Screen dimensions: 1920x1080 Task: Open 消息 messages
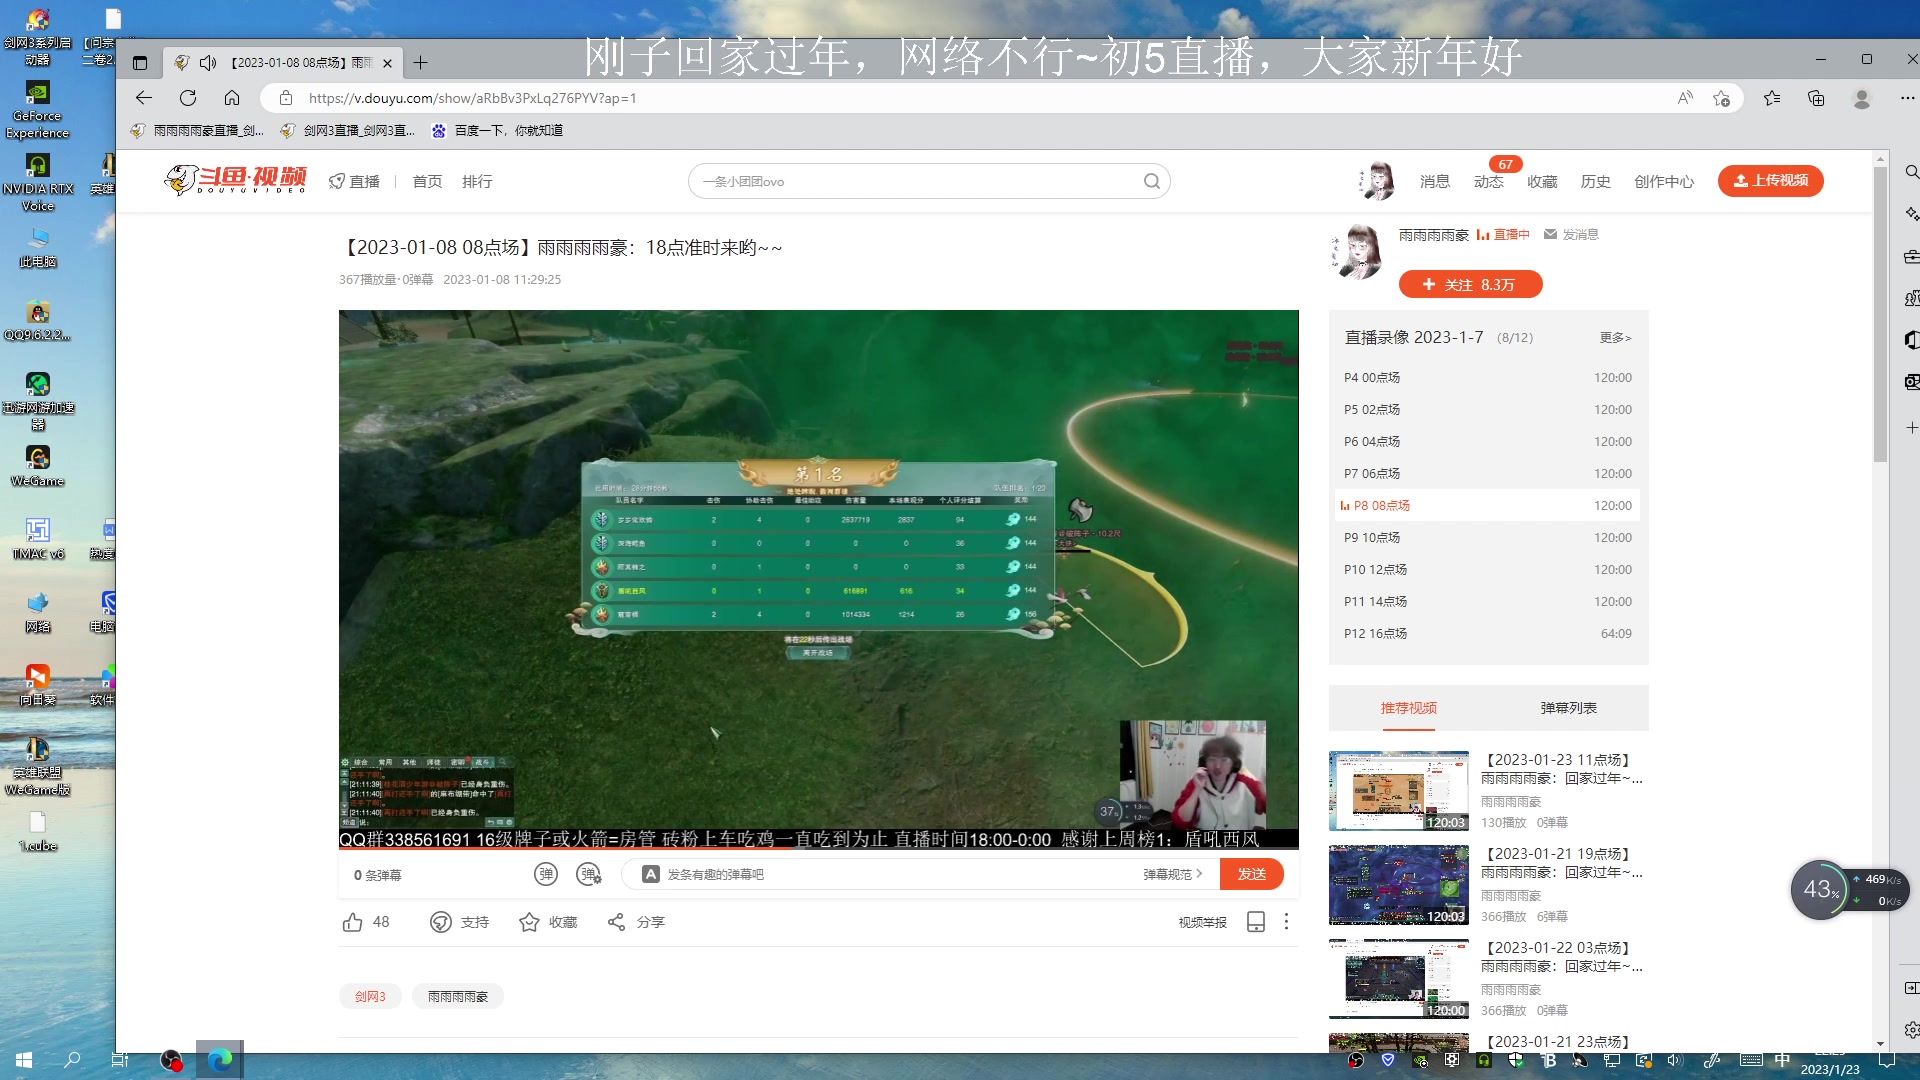pyautogui.click(x=1435, y=181)
